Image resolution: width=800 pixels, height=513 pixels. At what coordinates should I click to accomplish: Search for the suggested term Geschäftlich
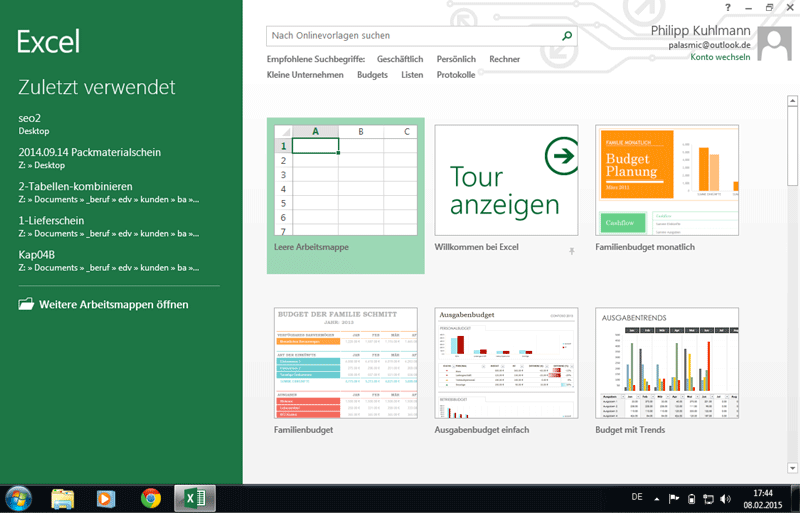[400, 59]
